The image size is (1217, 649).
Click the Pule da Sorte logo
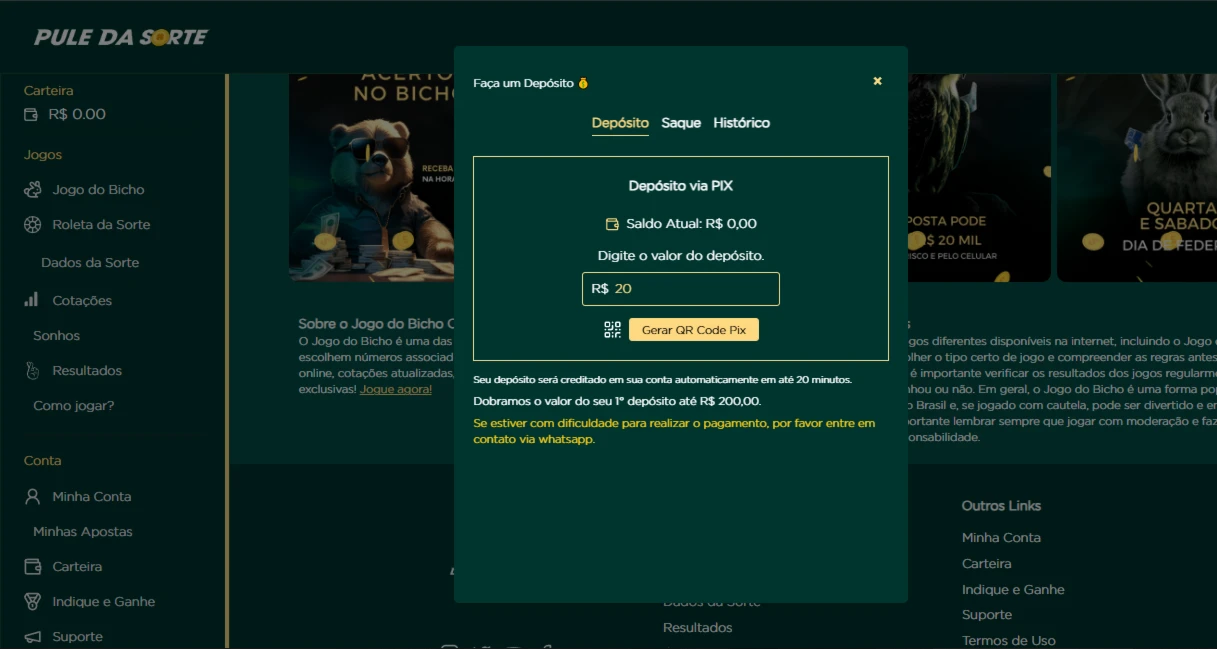[121, 37]
